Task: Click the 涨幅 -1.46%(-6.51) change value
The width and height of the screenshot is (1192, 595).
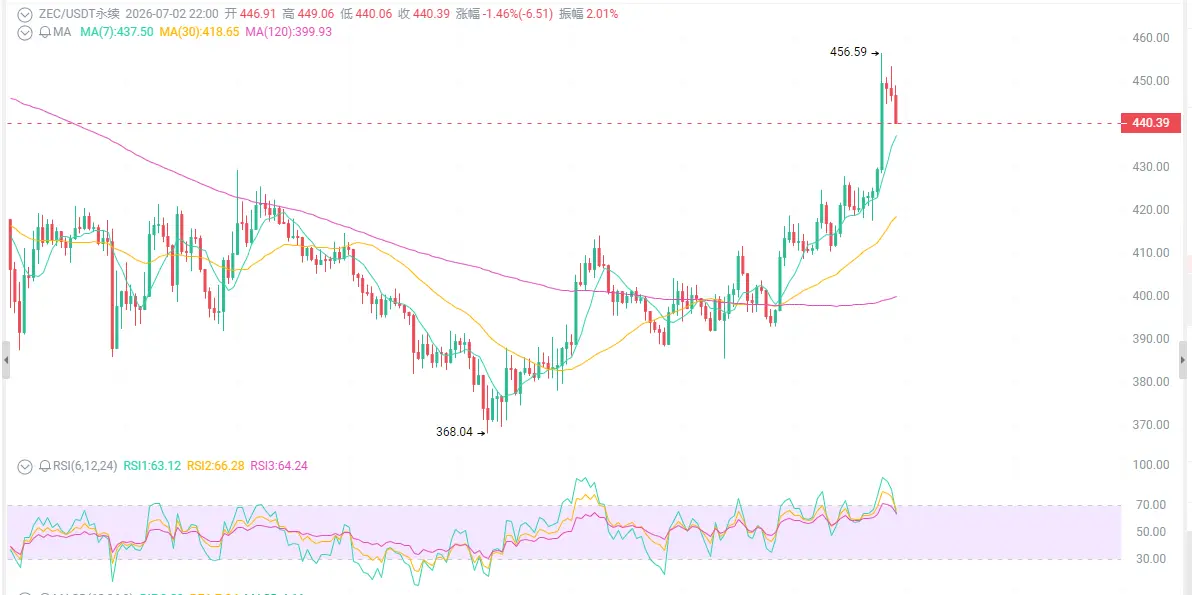Action: click(503, 14)
